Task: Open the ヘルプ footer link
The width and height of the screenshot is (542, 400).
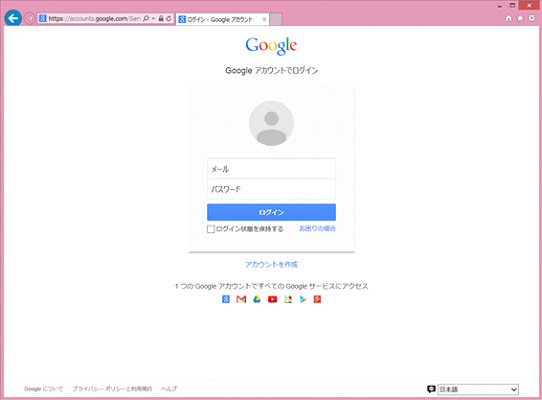Action: click(x=169, y=389)
